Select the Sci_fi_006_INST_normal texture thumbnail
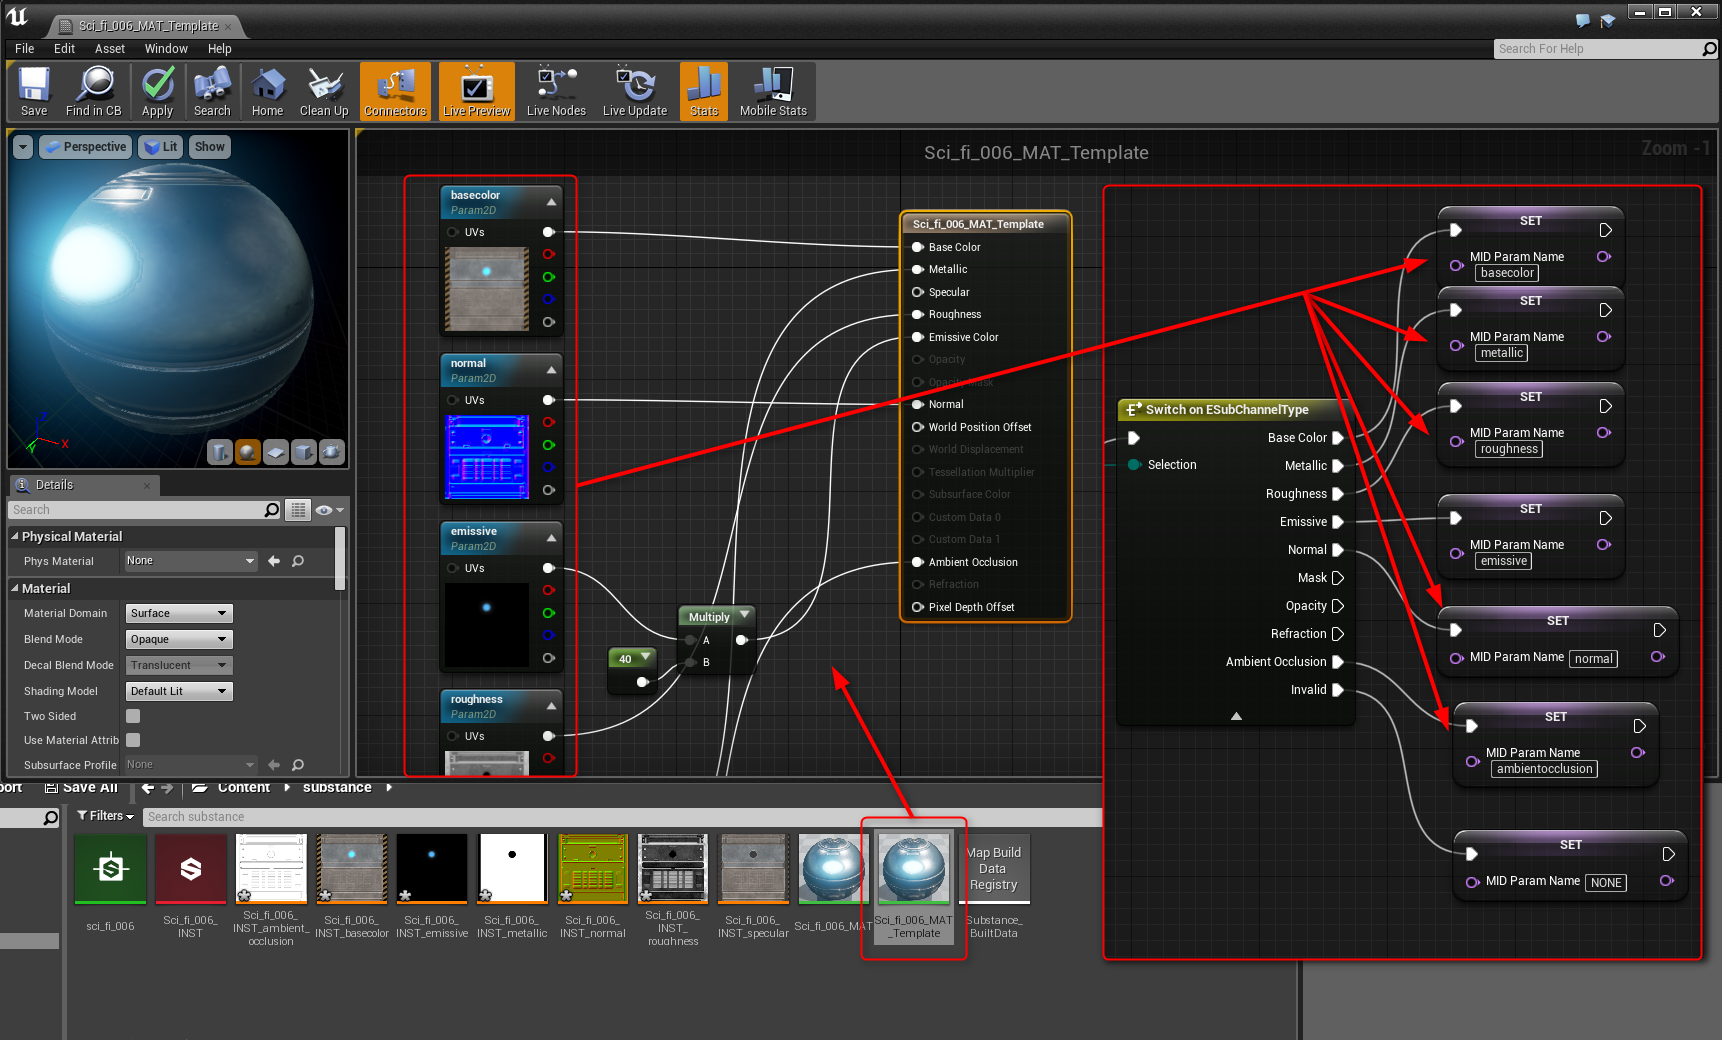This screenshot has width=1722, height=1040. click(592, 868)
